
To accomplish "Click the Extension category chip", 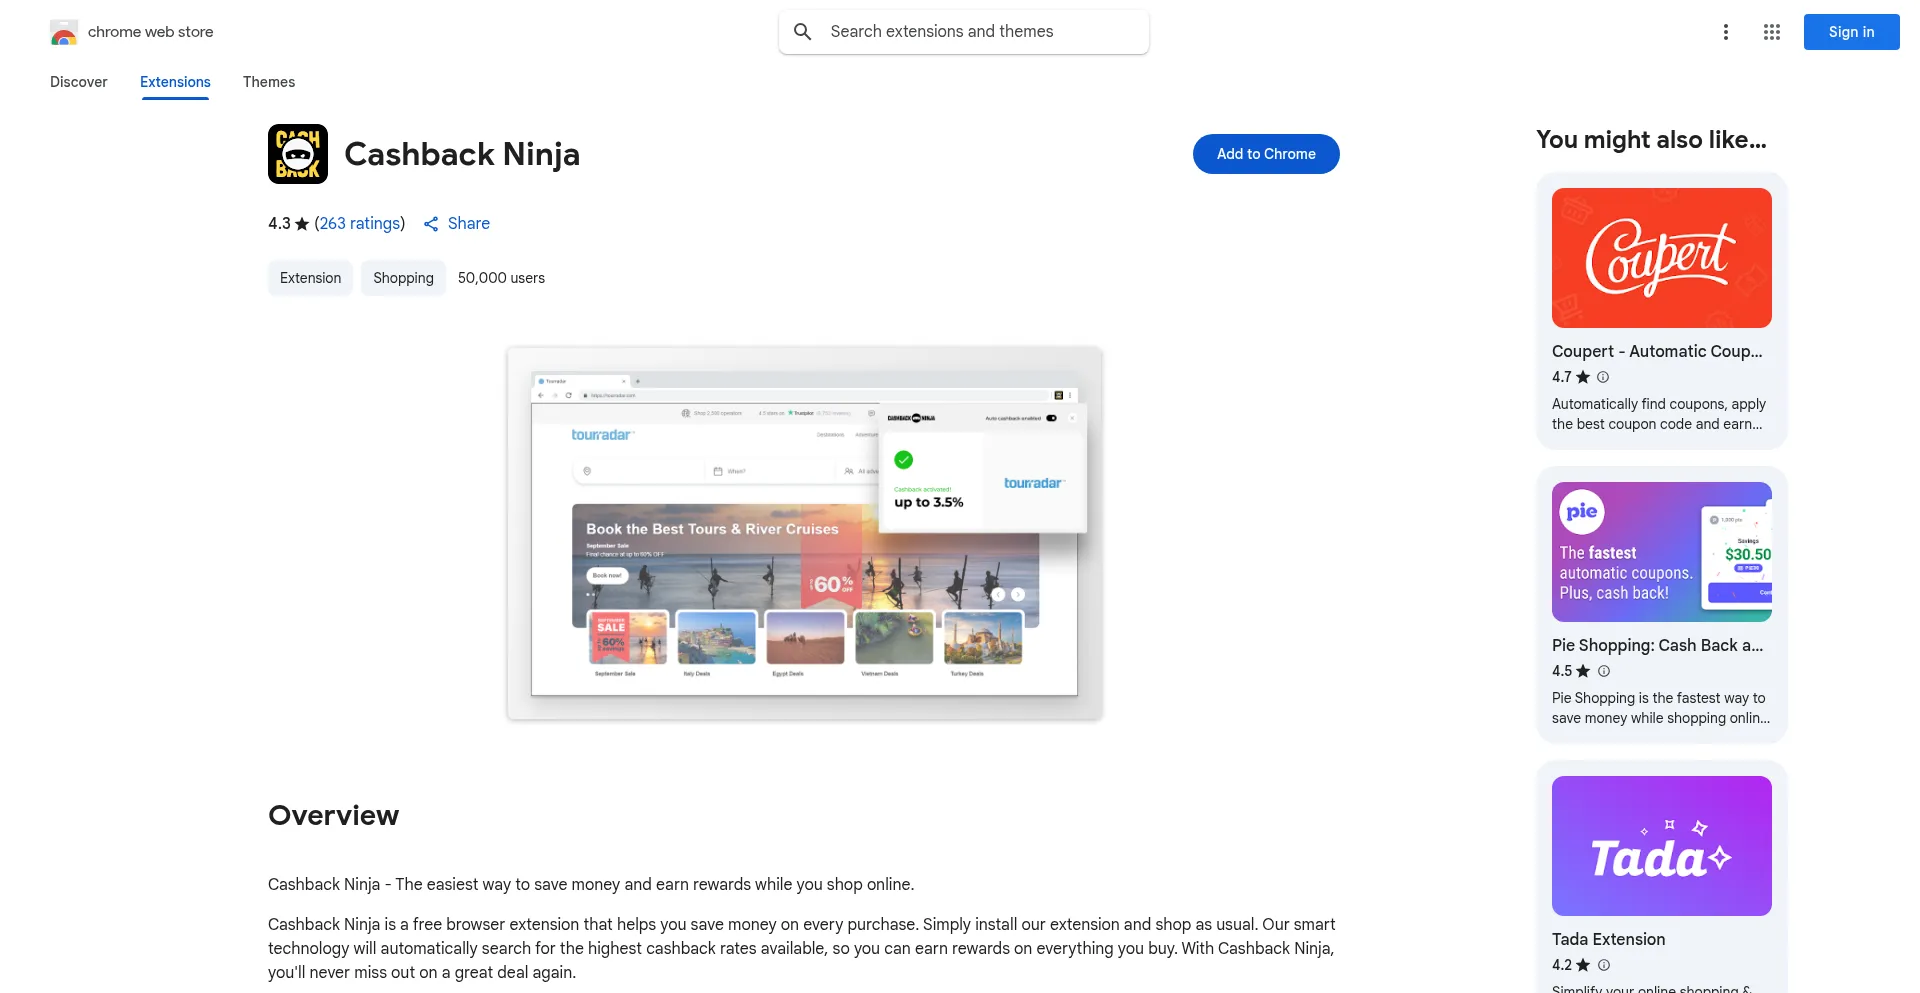I will [x=310, y=278].
